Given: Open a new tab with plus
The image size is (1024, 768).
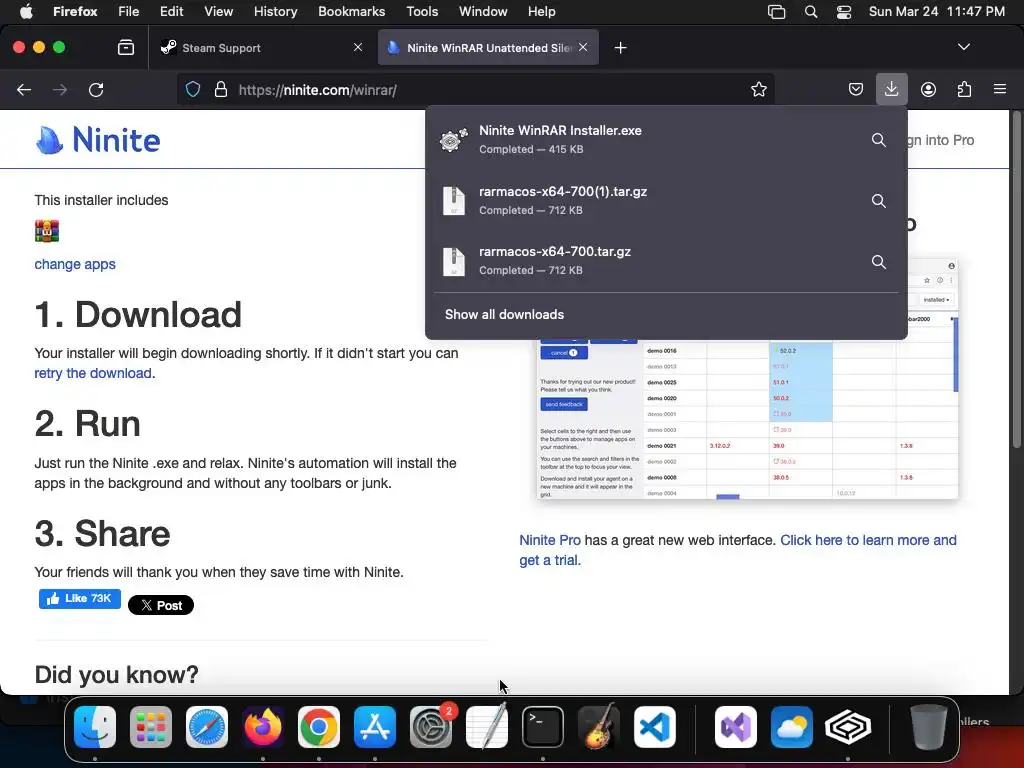Looking at the screenshot, I should point(620,48).
